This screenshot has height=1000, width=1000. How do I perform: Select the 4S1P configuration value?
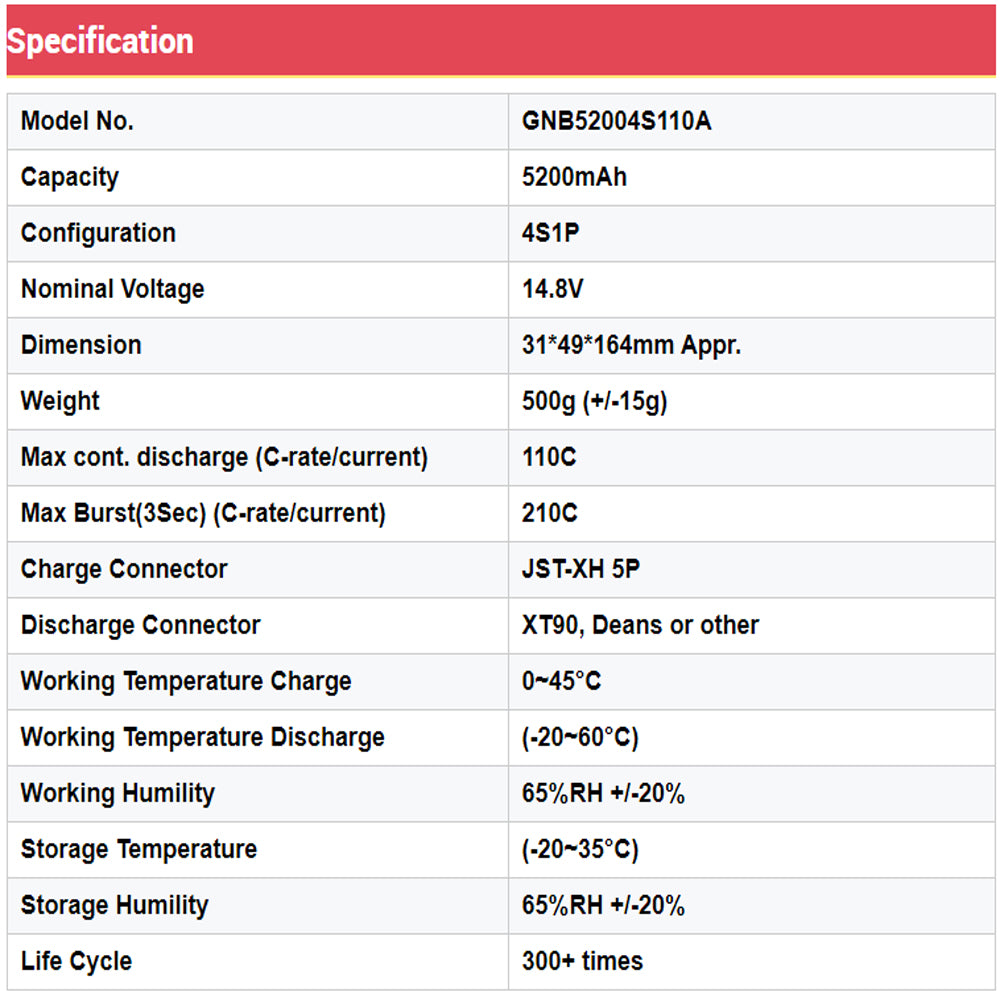click(x=551, y=234)
